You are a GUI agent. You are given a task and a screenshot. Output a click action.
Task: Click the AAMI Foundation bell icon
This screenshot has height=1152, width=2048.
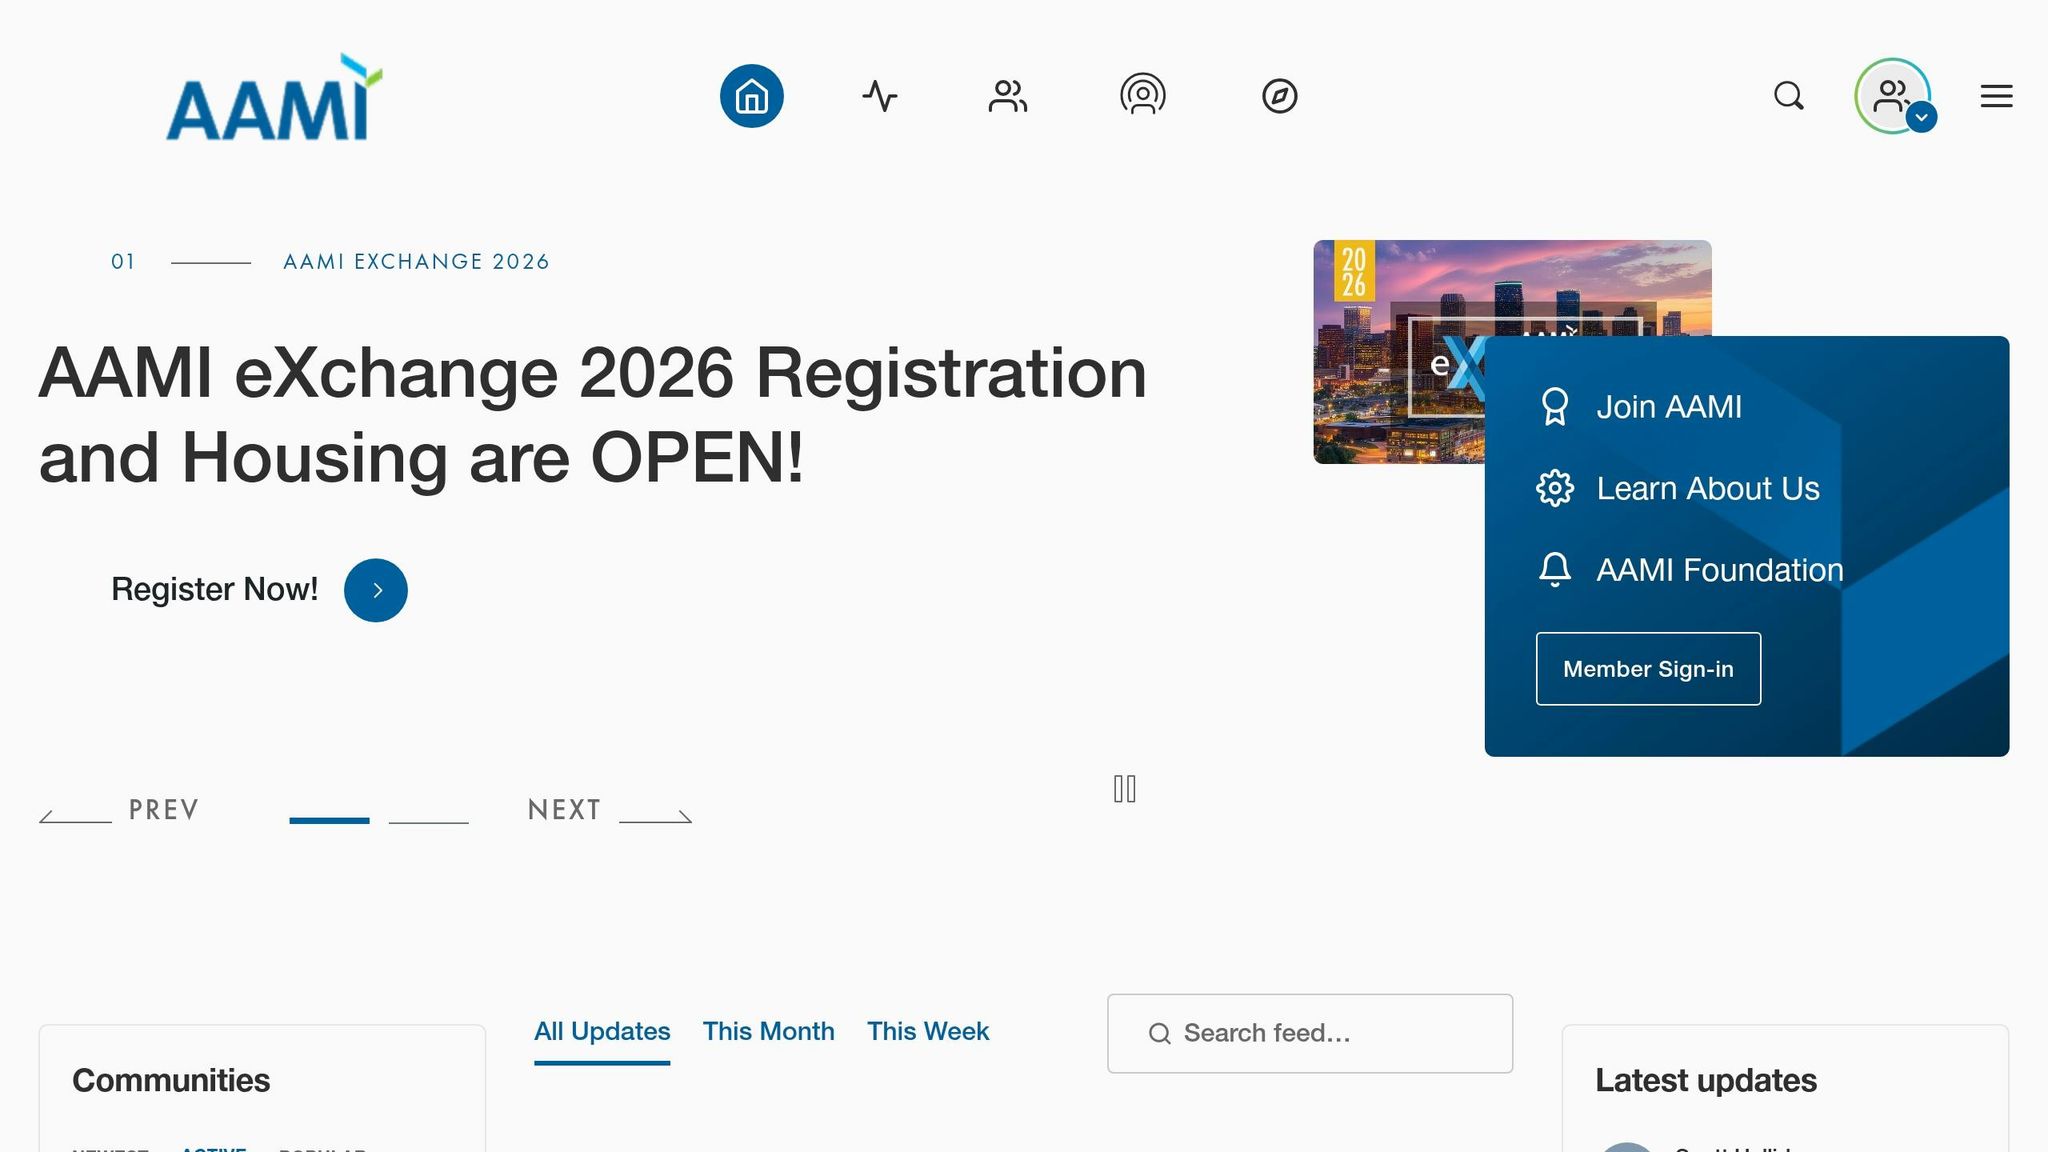[1555, 570]
